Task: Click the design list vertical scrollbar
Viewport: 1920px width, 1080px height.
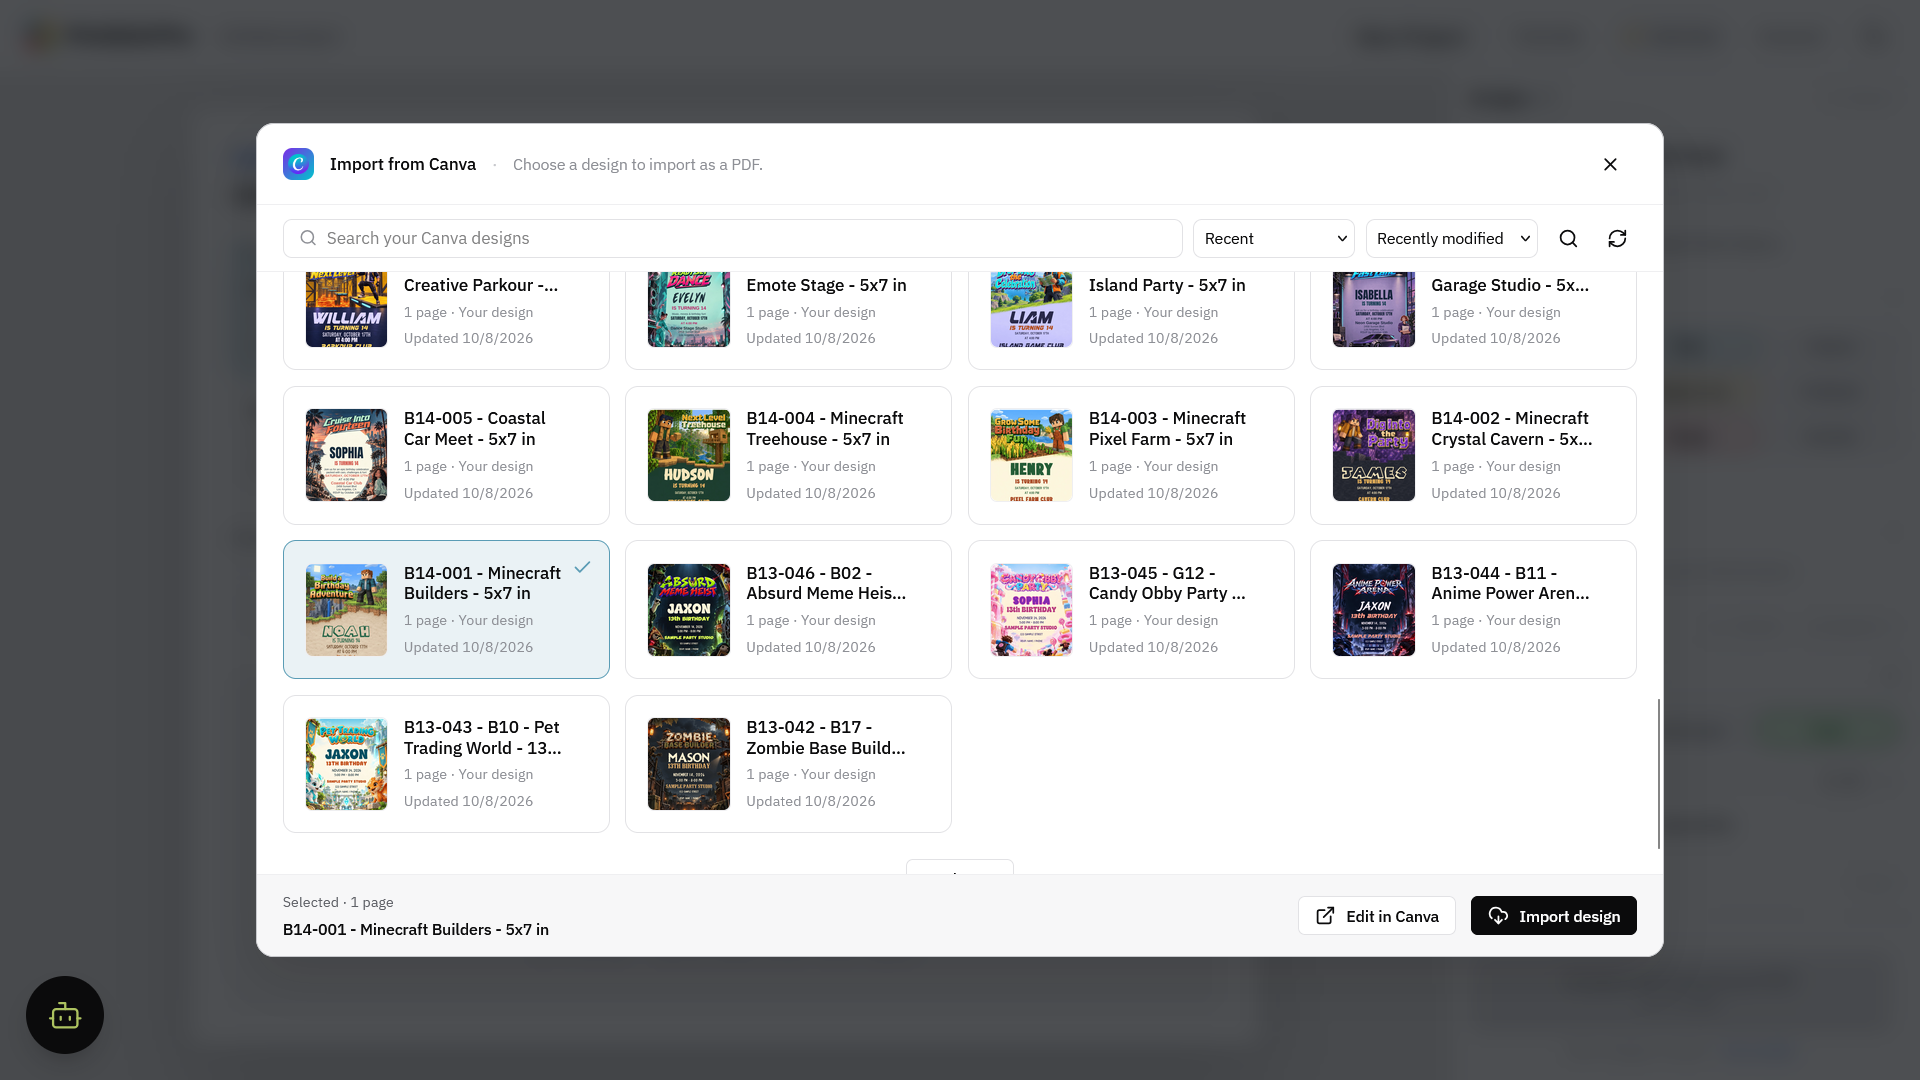Action: point(1658,774)
